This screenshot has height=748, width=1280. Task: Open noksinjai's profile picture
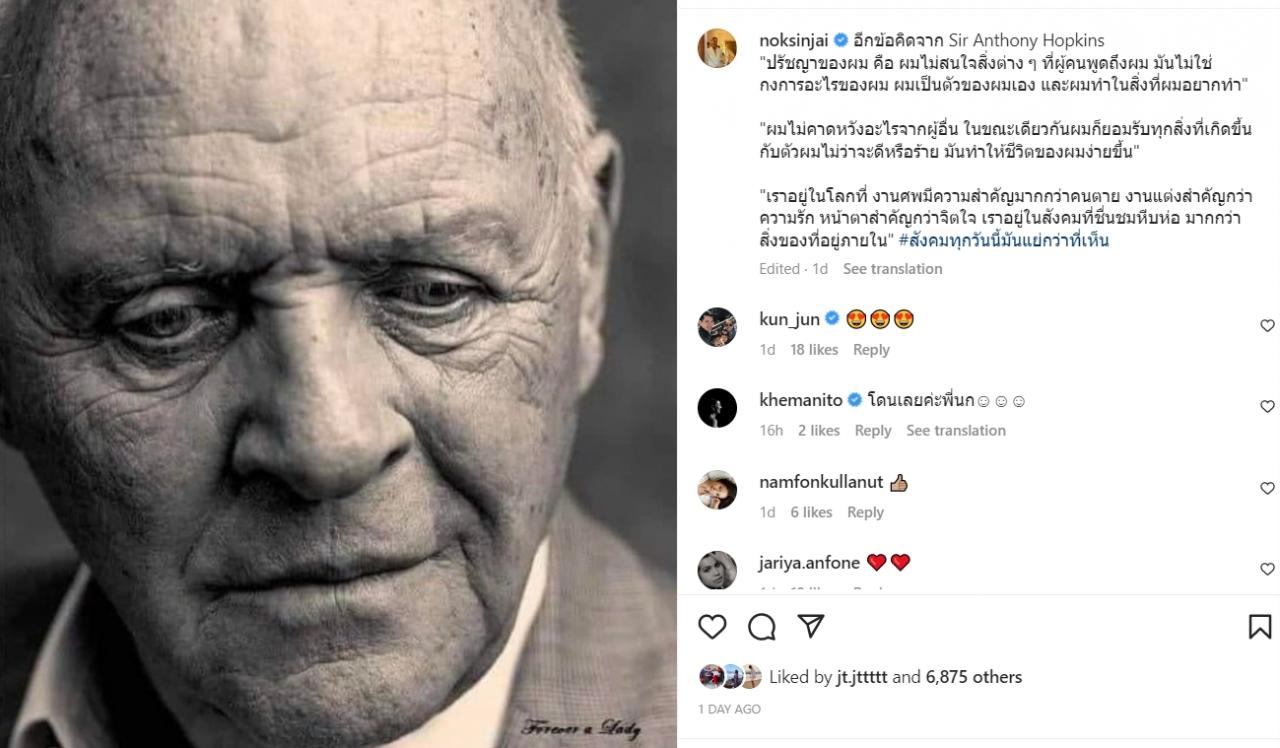coord(717,48)
